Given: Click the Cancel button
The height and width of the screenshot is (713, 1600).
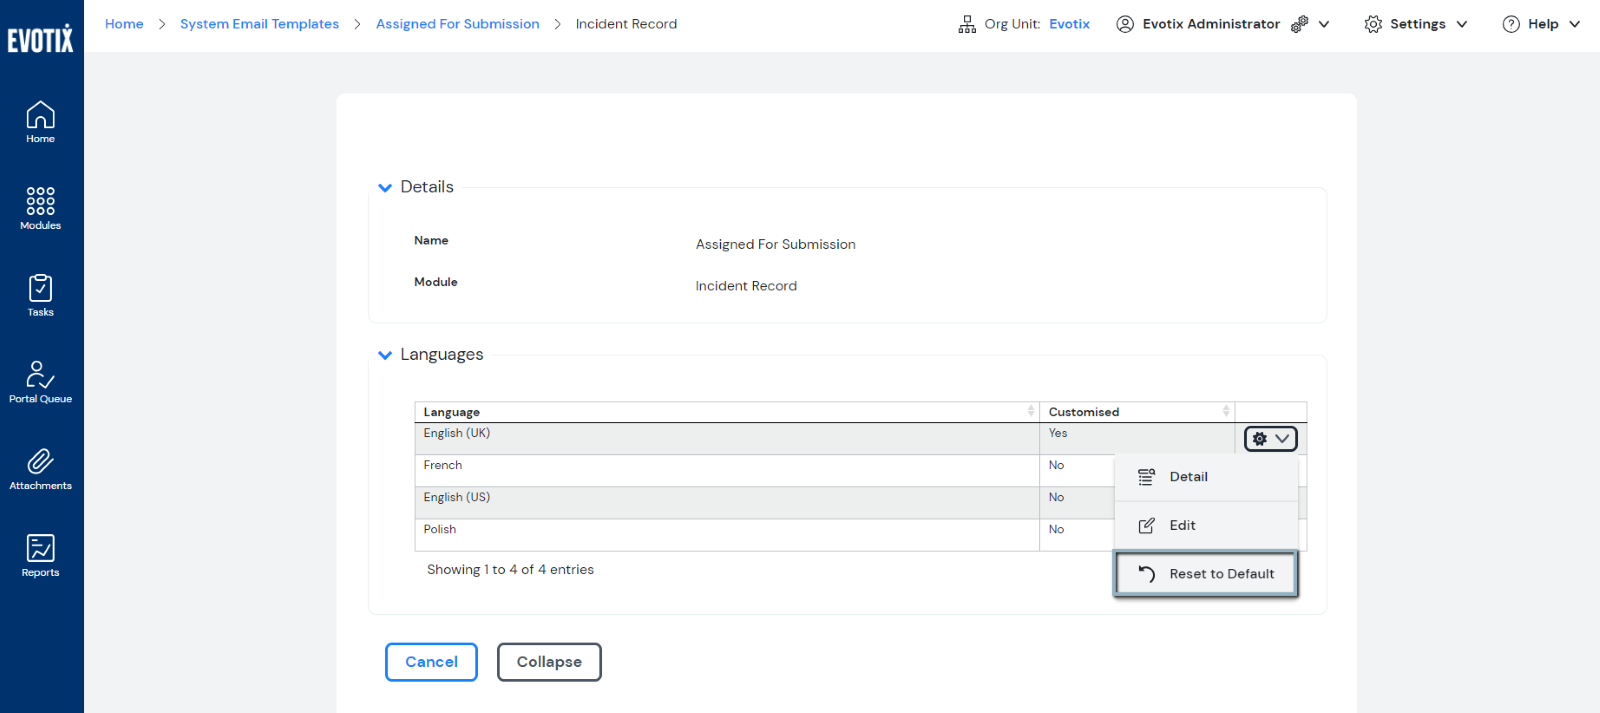Looking at the screenshot, I should pos(431,662).
